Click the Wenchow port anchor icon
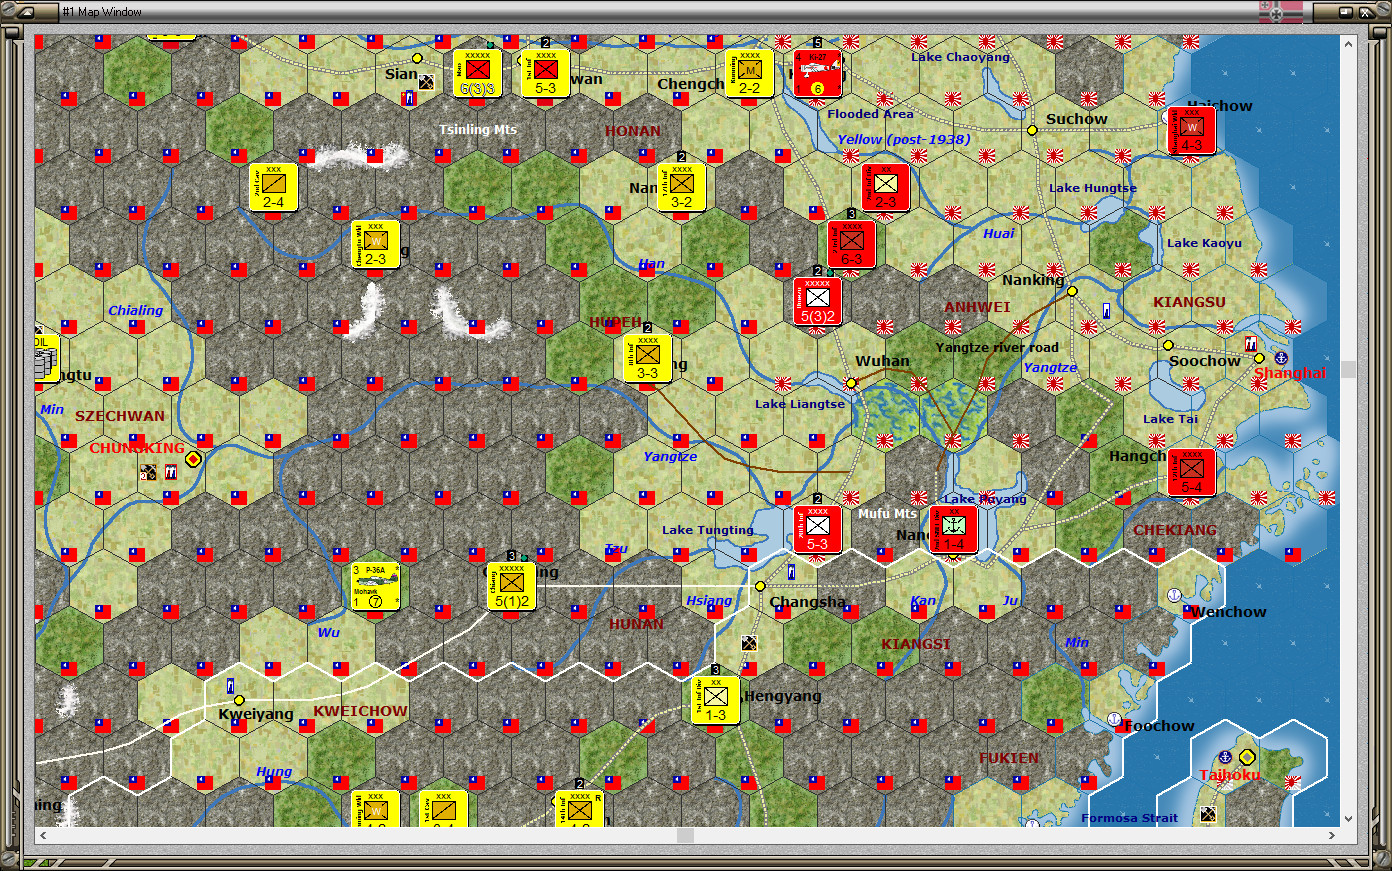This screenshot has height=871, width=1392. click(1175, 595)
